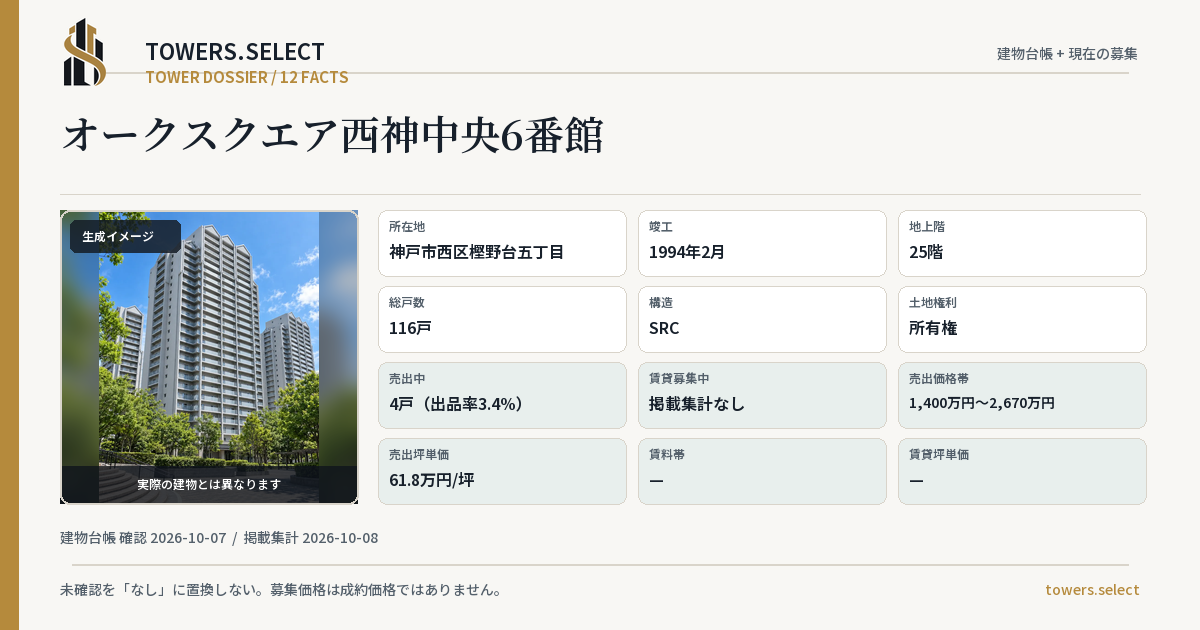Screen dimensions: 1200x630
Task: Select the 土地権利 card showing 所有権
Action: click(1022, 319)
